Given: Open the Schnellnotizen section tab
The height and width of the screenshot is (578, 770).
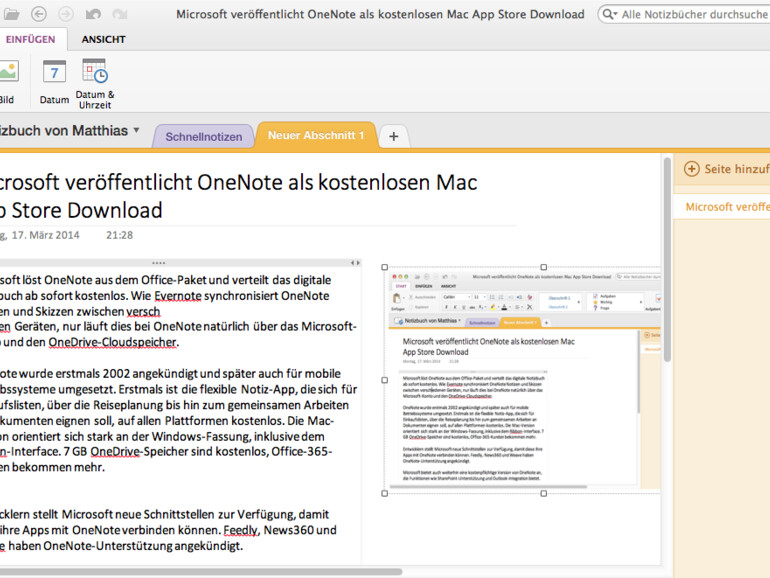Looking at the screenshot, I should 204,136.
